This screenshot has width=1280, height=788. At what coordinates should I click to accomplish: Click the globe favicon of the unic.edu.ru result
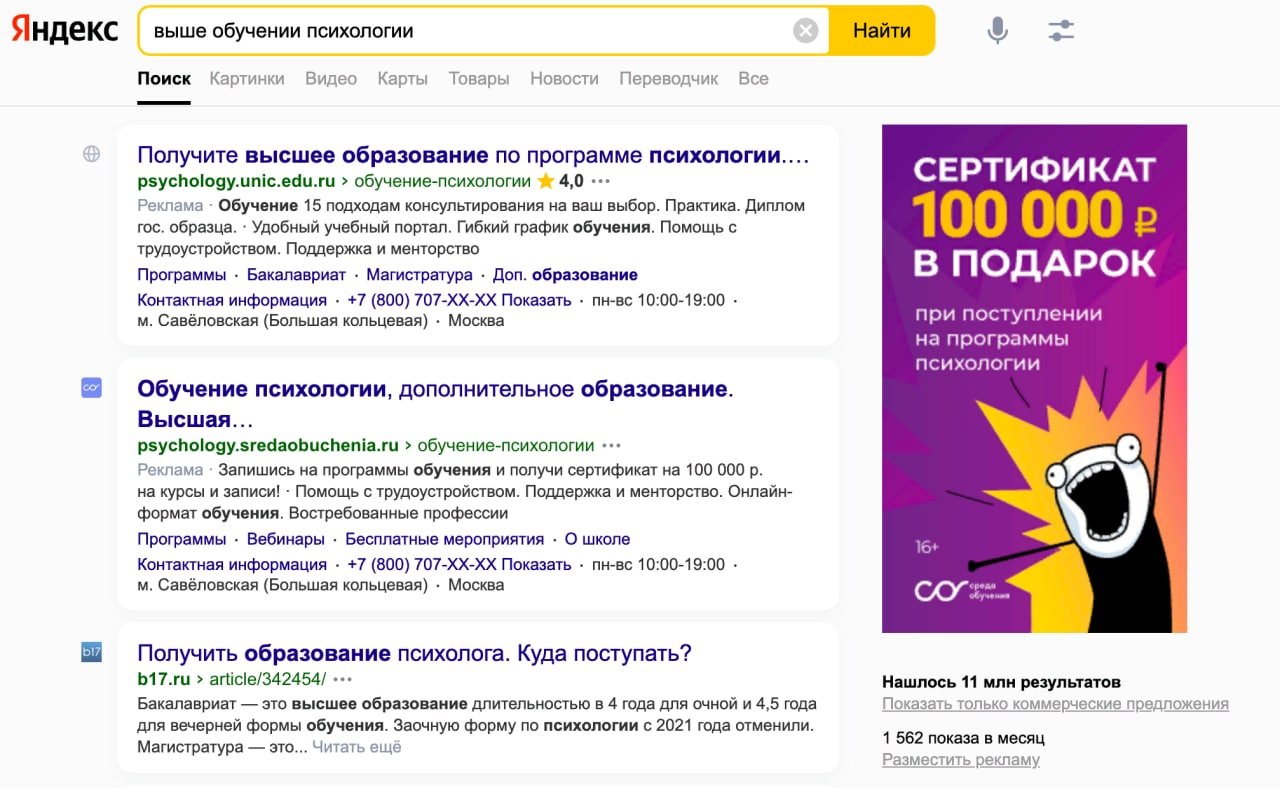pos(92,154)
